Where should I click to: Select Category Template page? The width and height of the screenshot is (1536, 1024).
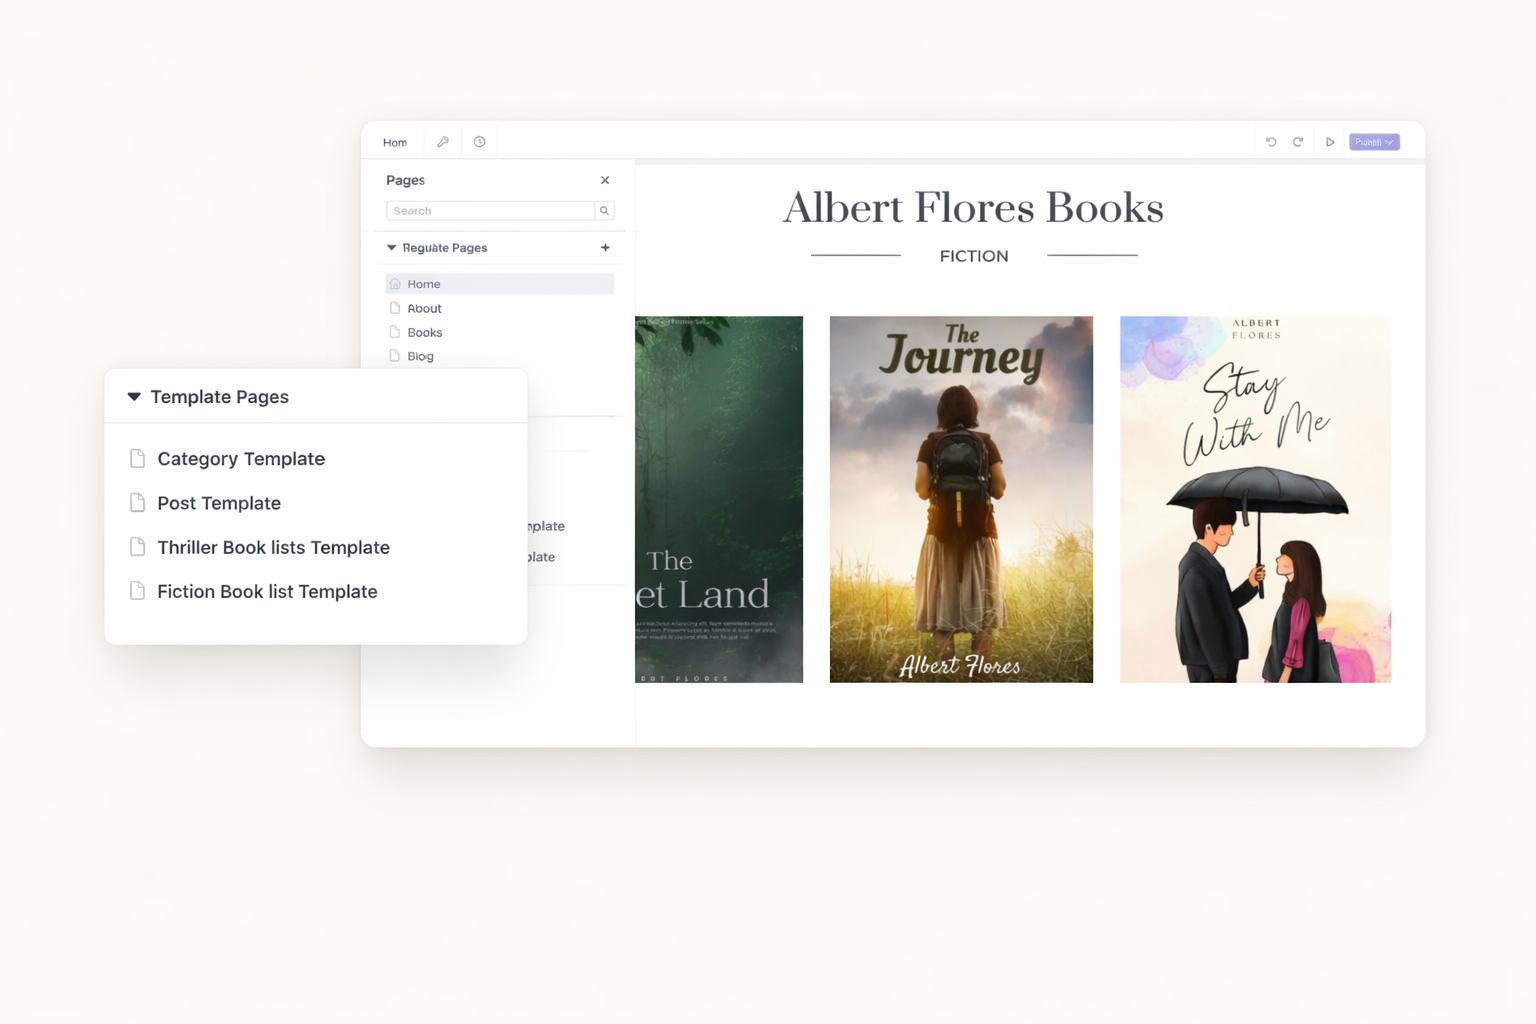[x=241, y=459]
